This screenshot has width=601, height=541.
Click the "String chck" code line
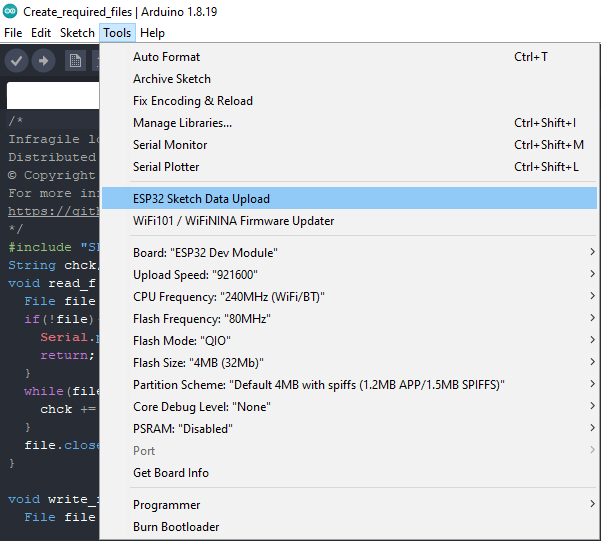click(x=53, y=265)
